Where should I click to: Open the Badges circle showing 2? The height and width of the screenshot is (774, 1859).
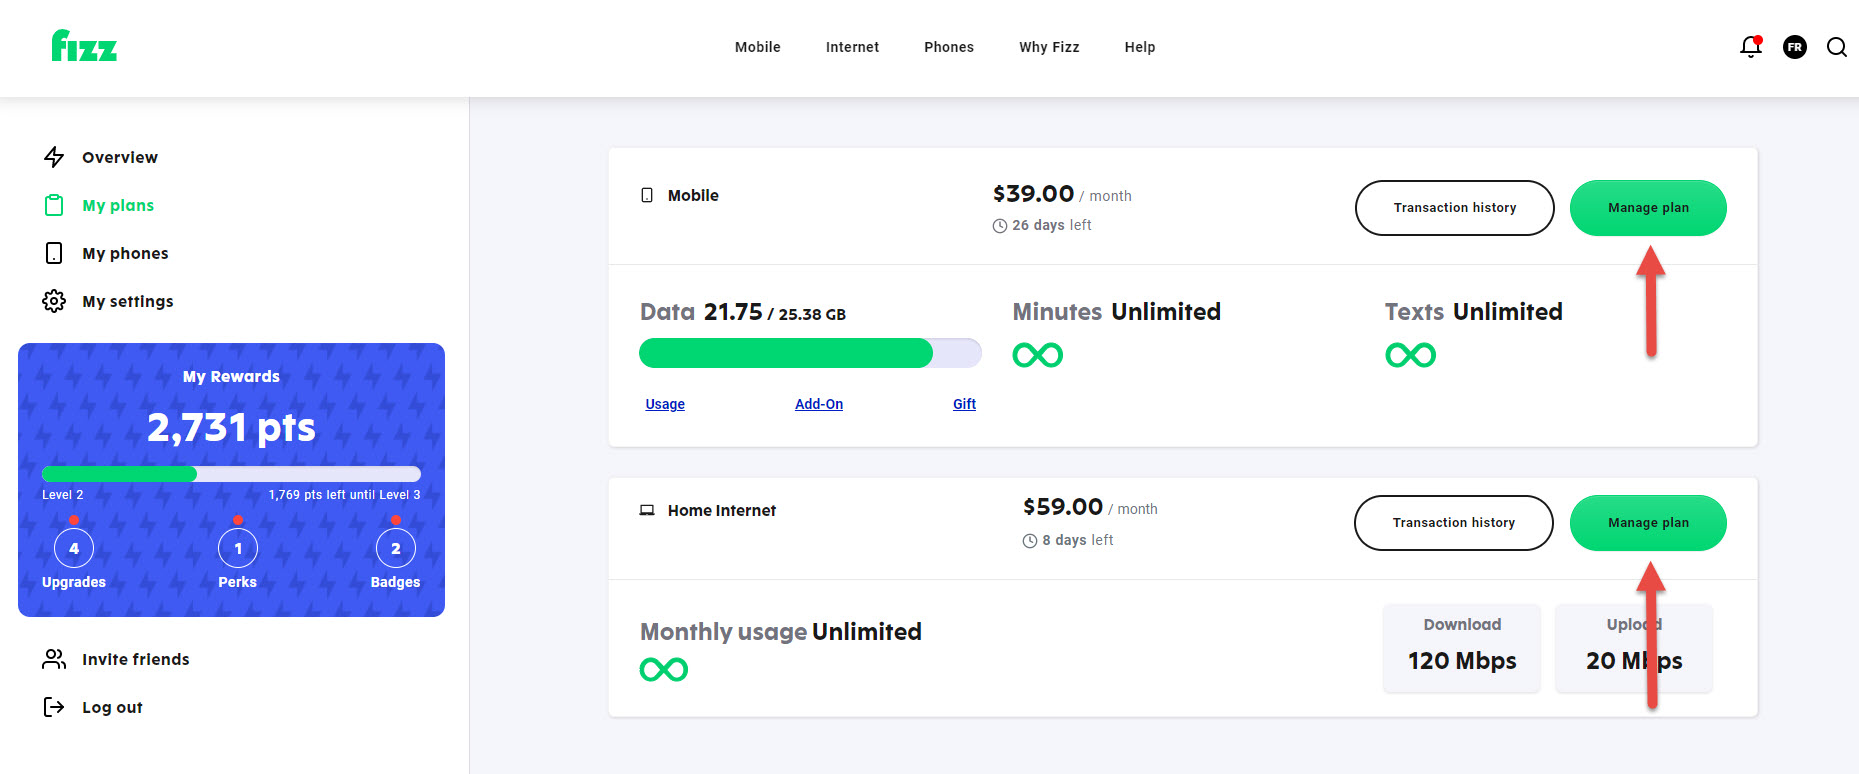pyautogui.click(x=396, y=548)
